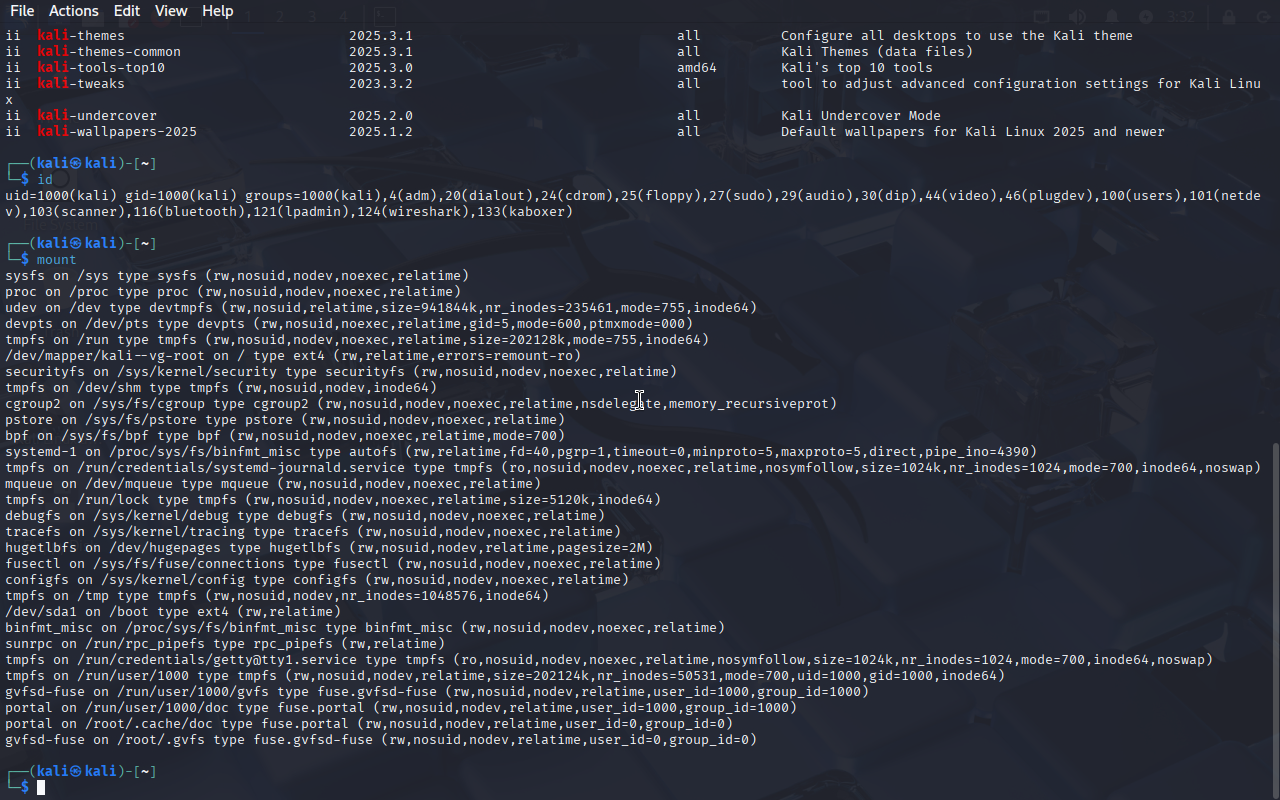Click version '2023.3.2' of kali-tweaks

coord(381,84)
